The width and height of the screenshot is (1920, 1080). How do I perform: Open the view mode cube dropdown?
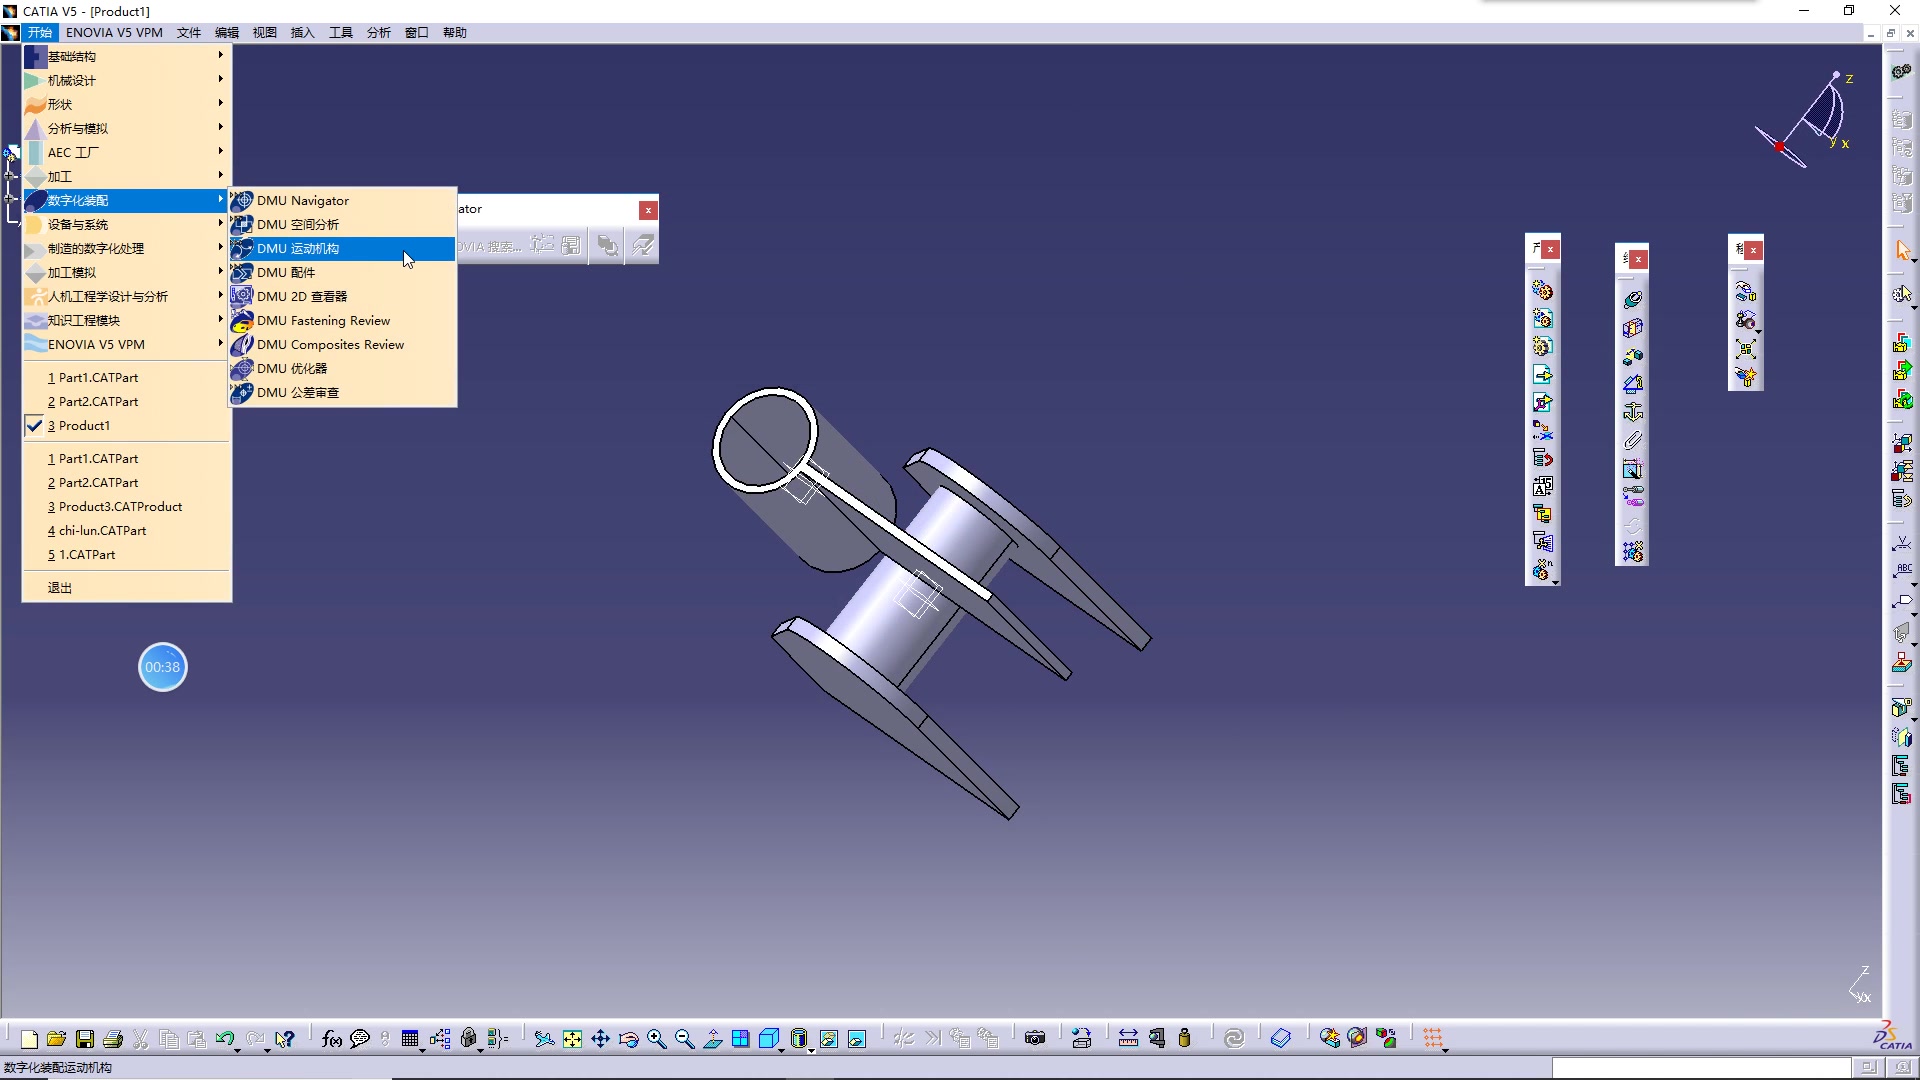782,1049
